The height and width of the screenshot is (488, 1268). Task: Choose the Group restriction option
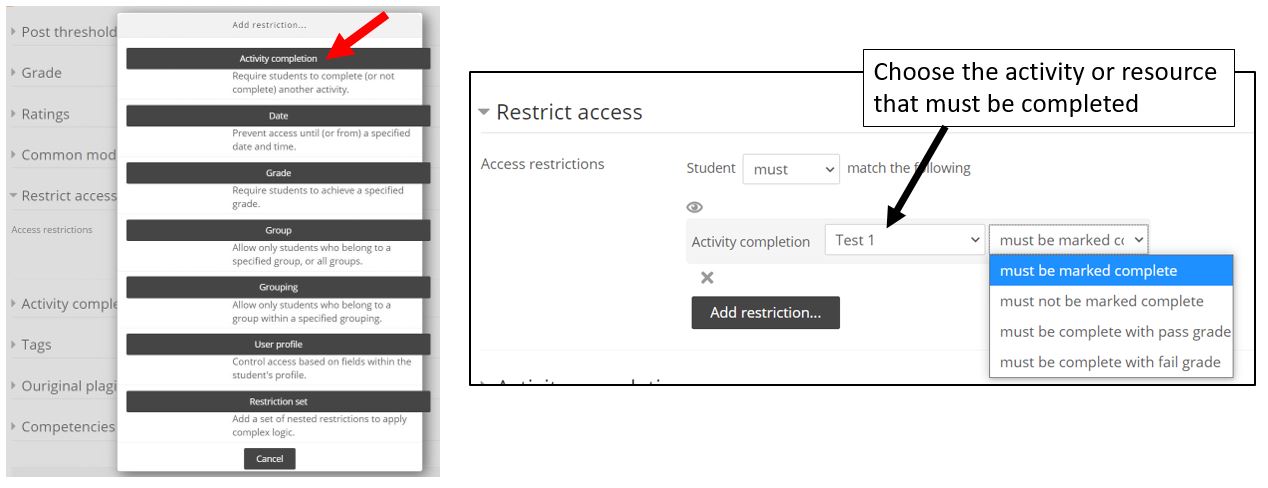tap(278, 230)
